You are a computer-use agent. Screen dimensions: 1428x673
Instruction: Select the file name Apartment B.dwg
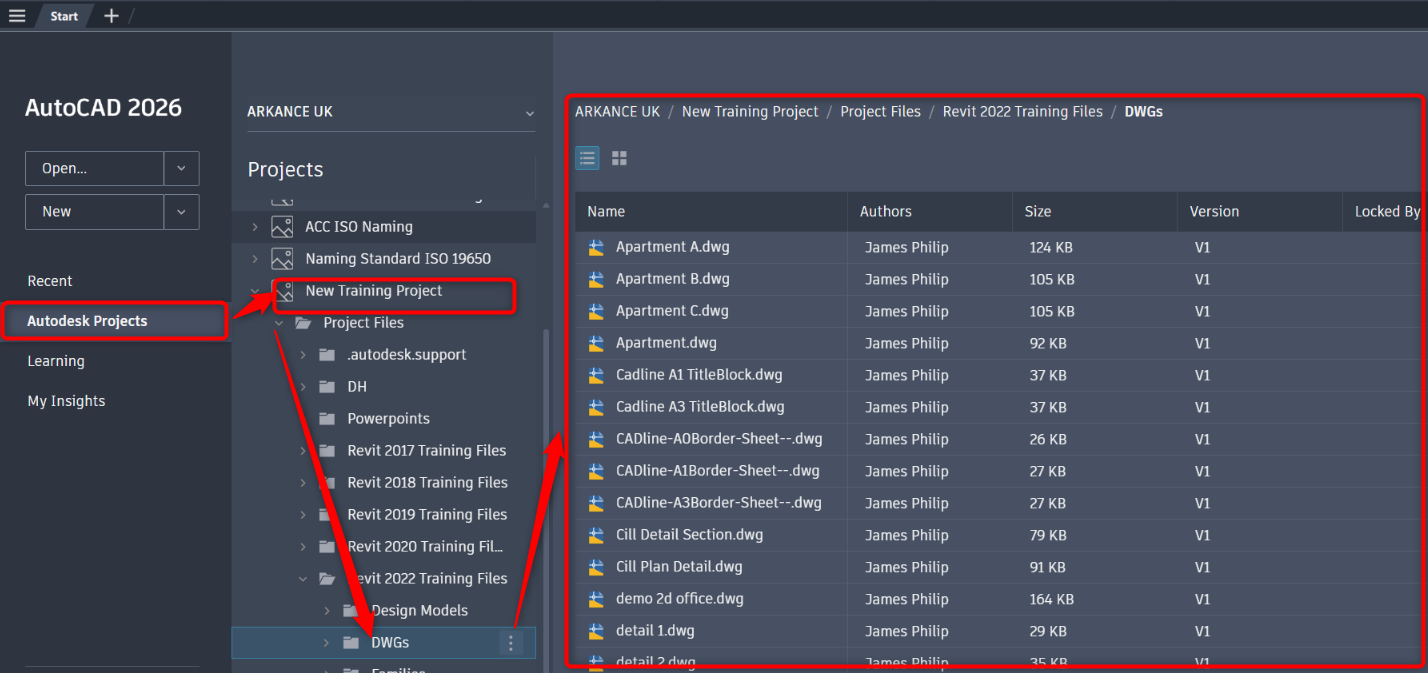(673, 279)
